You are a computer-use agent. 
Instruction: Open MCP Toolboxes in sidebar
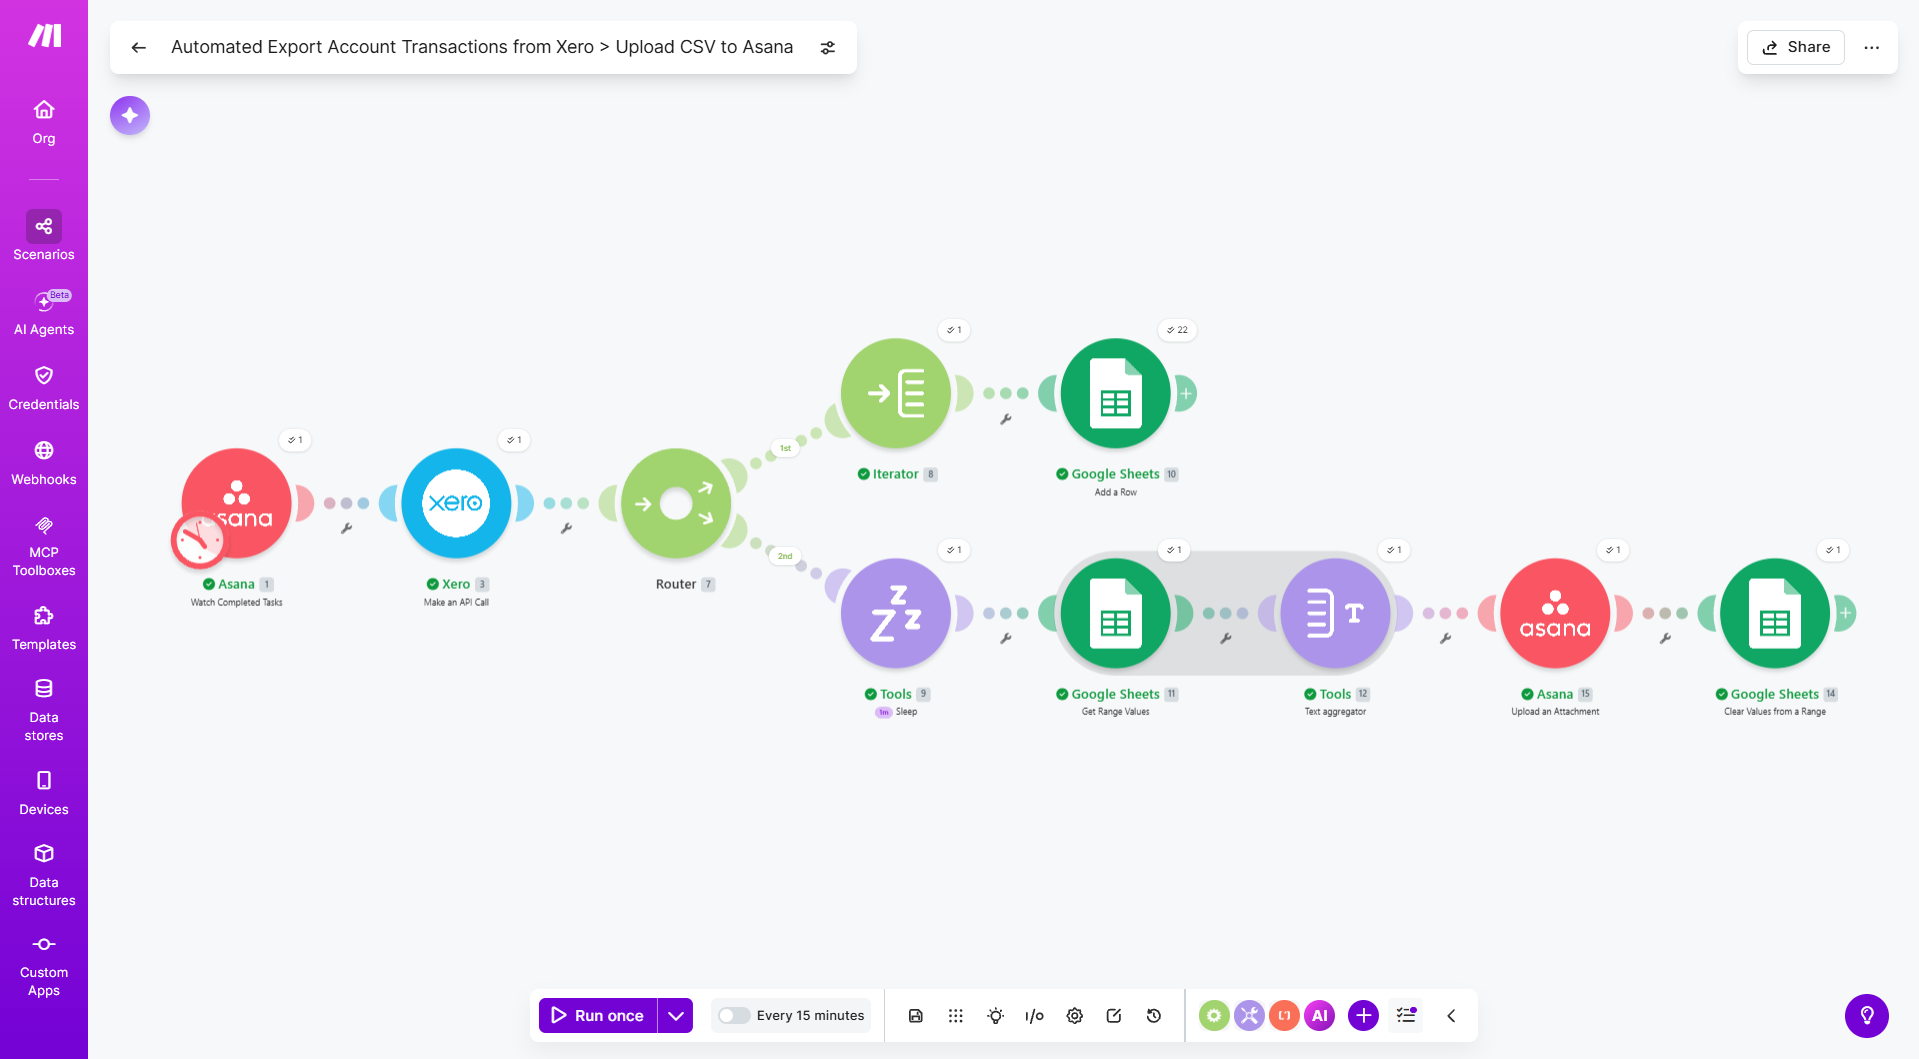pos(44,547)
